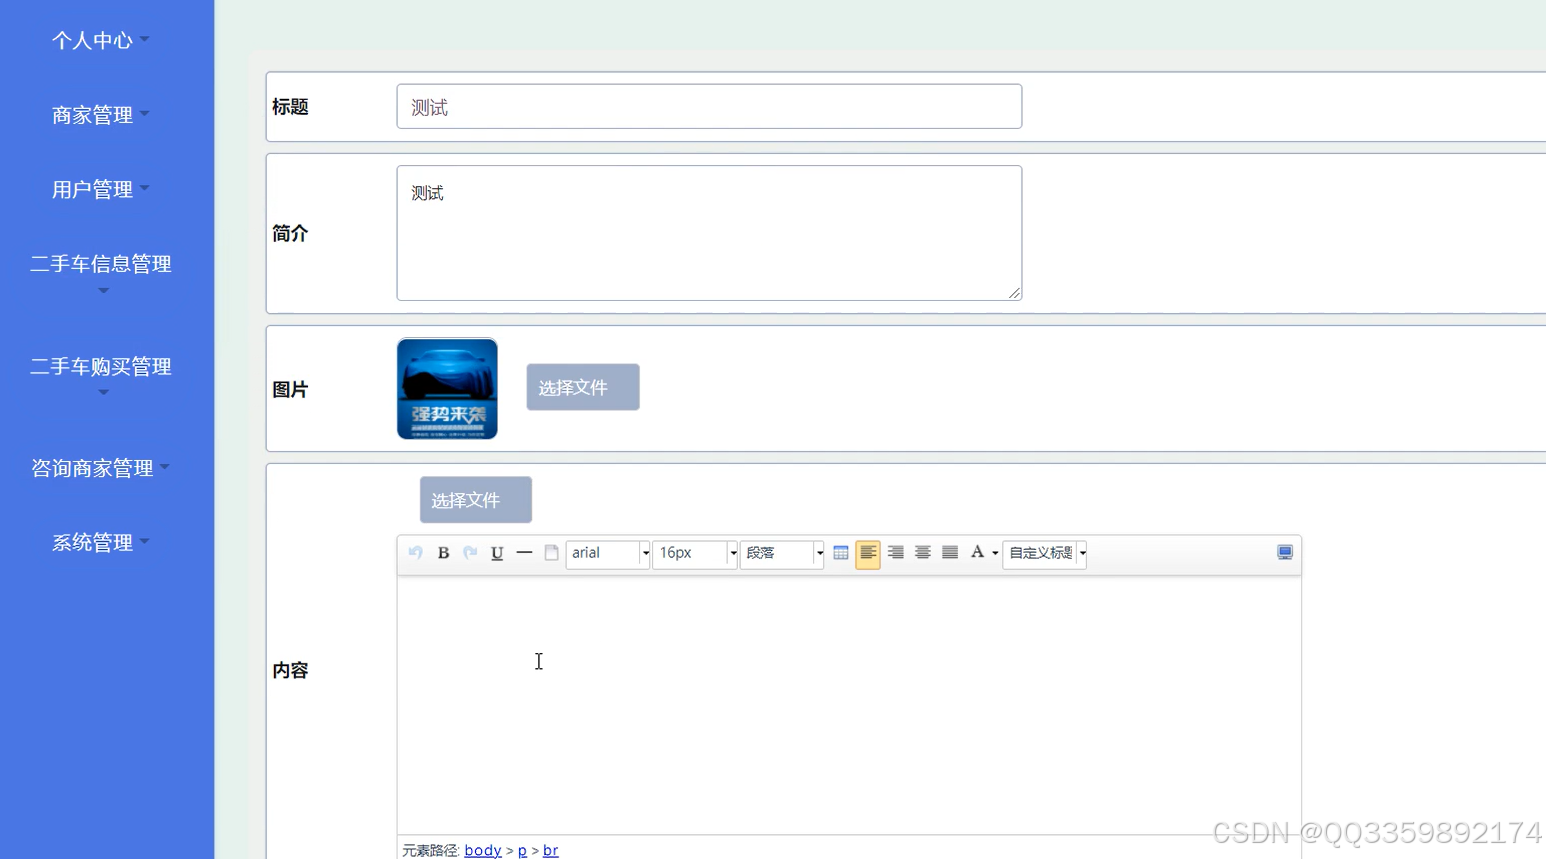Screen dimensions: 1546x859
Task: Toggle bold formatting in the editor
Action: 443,552
